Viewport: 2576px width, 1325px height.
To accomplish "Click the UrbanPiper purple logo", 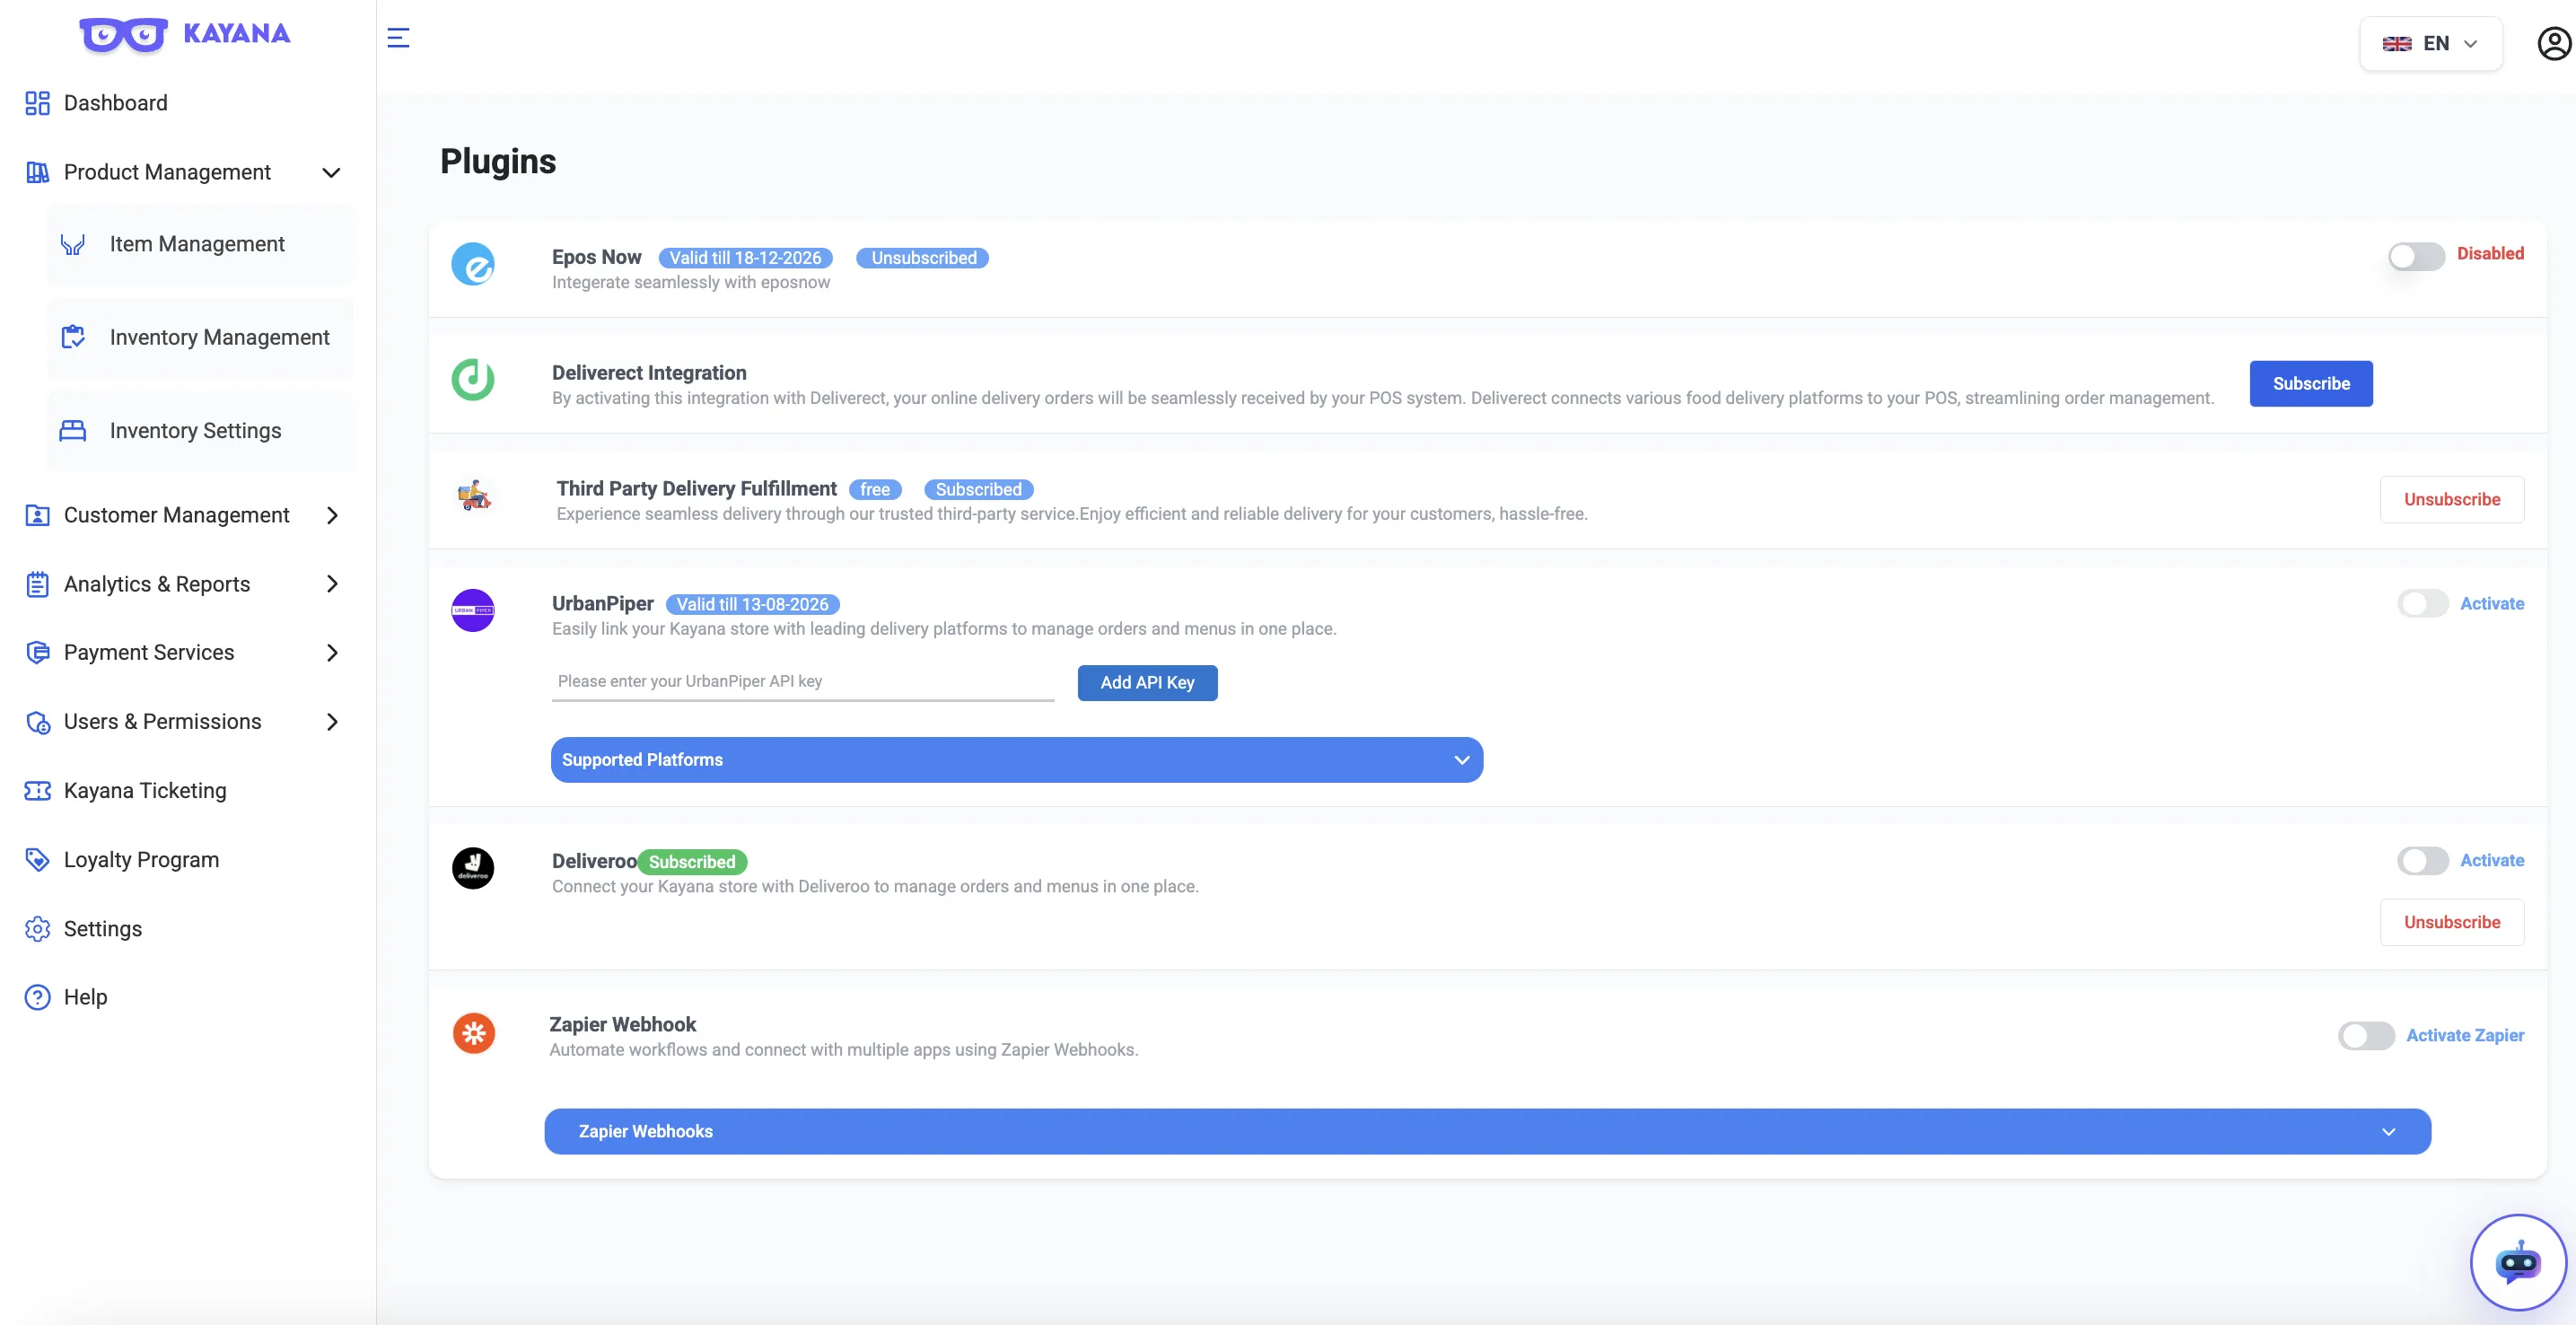I will (x=473, y=610).
